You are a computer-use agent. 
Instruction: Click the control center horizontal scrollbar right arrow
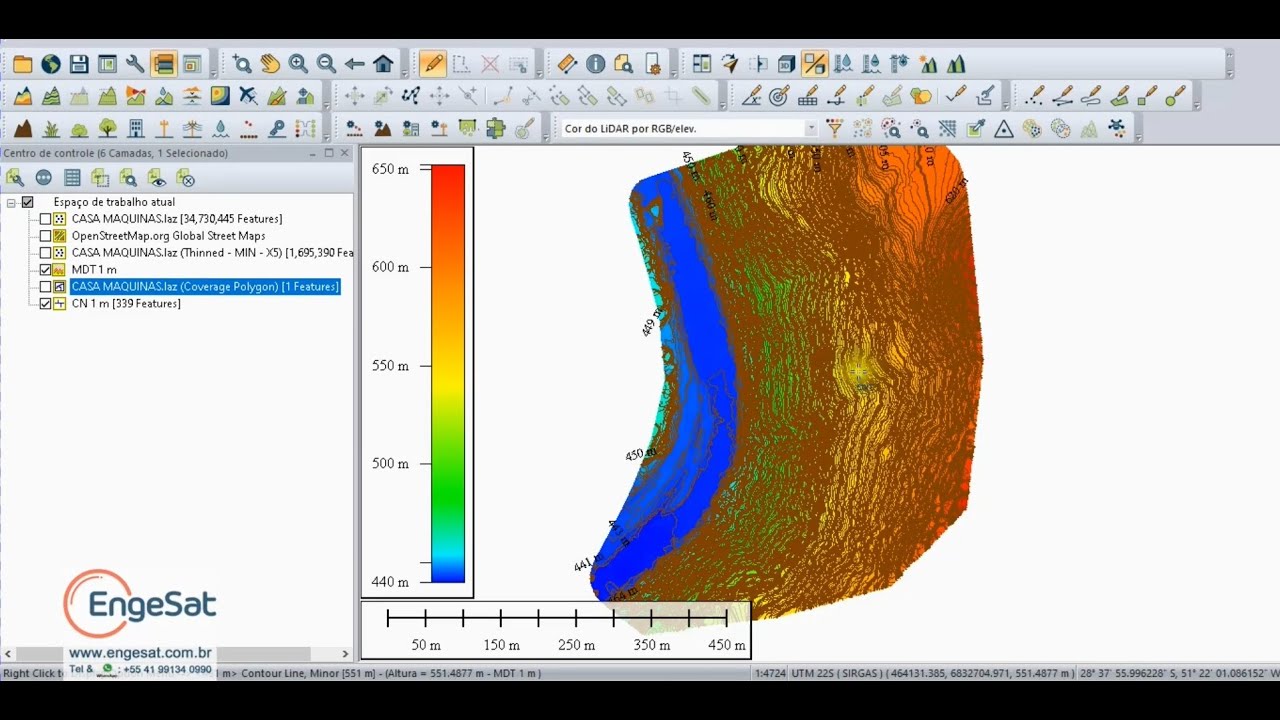tap(345, 654)
